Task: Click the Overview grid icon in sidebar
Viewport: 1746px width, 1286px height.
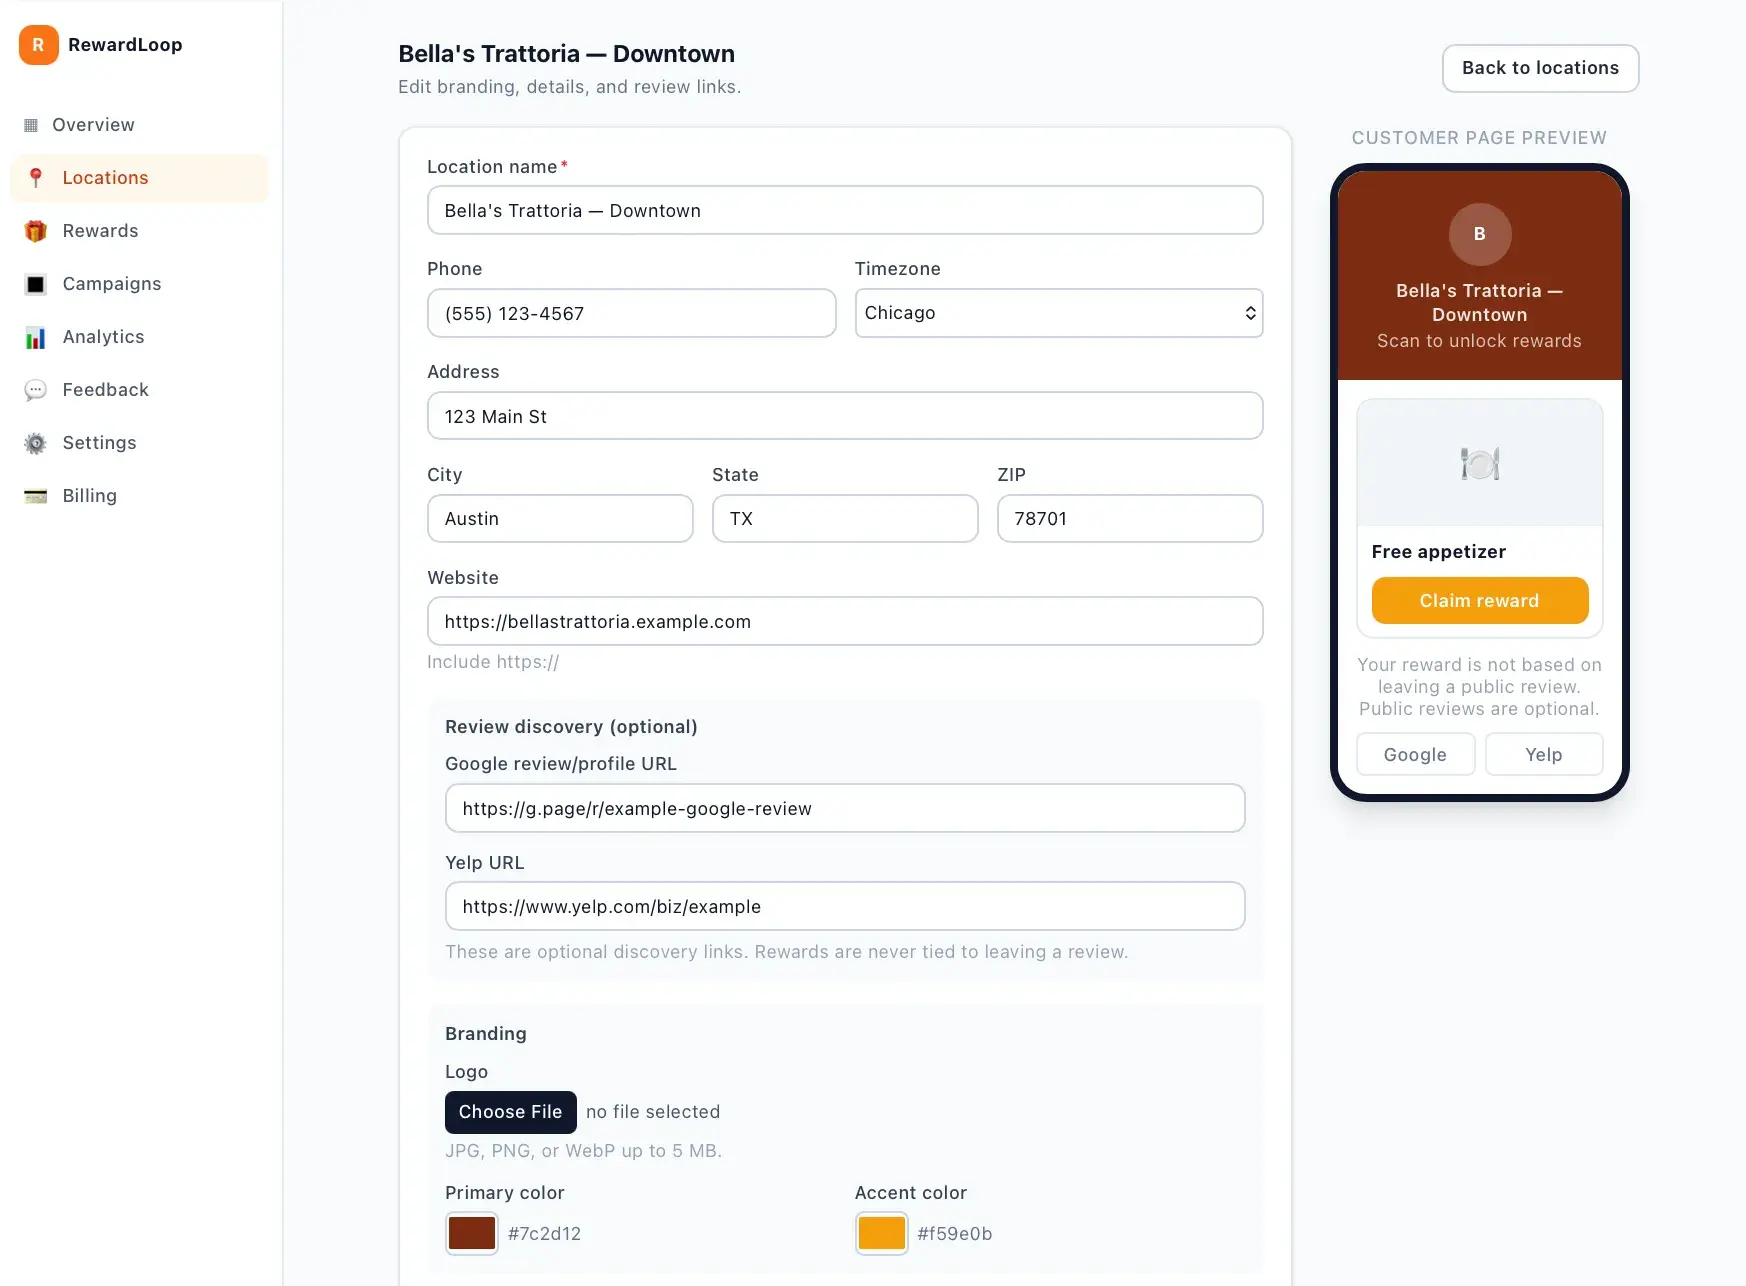Action: click(x=31, y=125)
